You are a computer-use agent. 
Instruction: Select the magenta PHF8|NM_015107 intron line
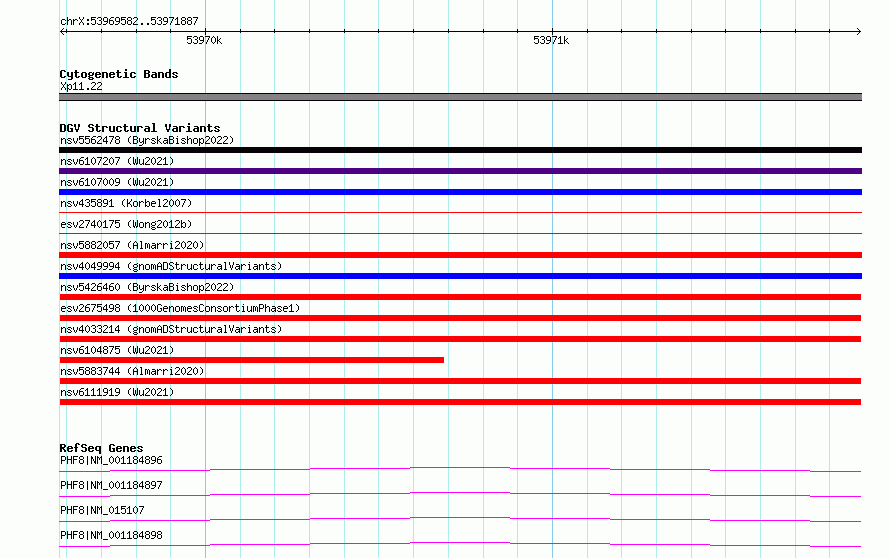[x=460, y=519]
